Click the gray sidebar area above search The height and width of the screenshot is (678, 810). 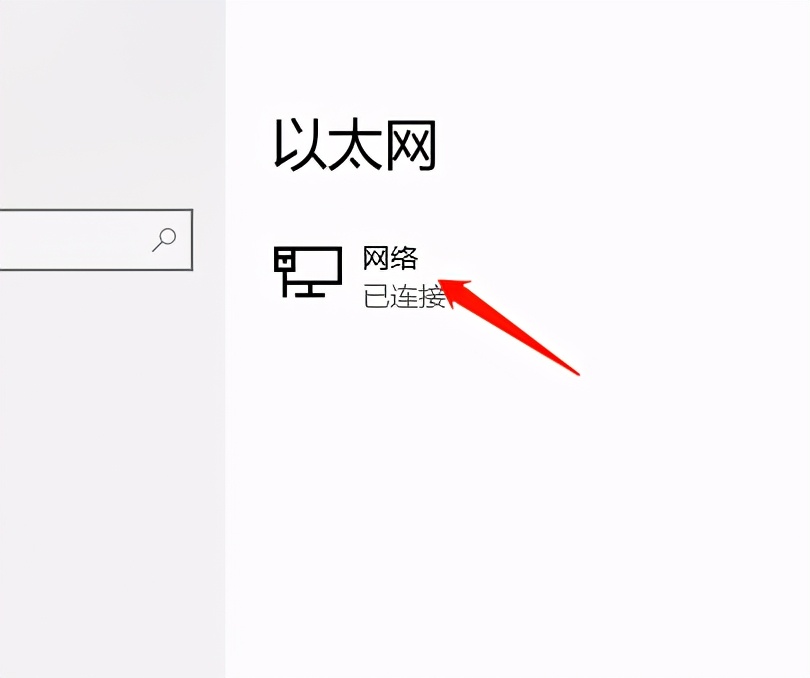[113, 103]
